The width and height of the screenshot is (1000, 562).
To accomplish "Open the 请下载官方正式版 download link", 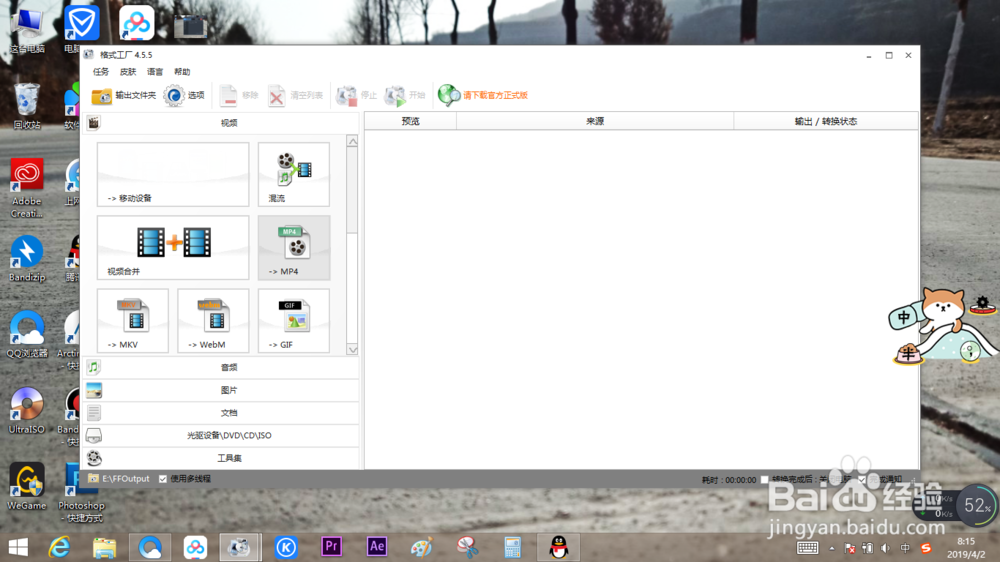I will pyautogui.click(x=483, y=96).
